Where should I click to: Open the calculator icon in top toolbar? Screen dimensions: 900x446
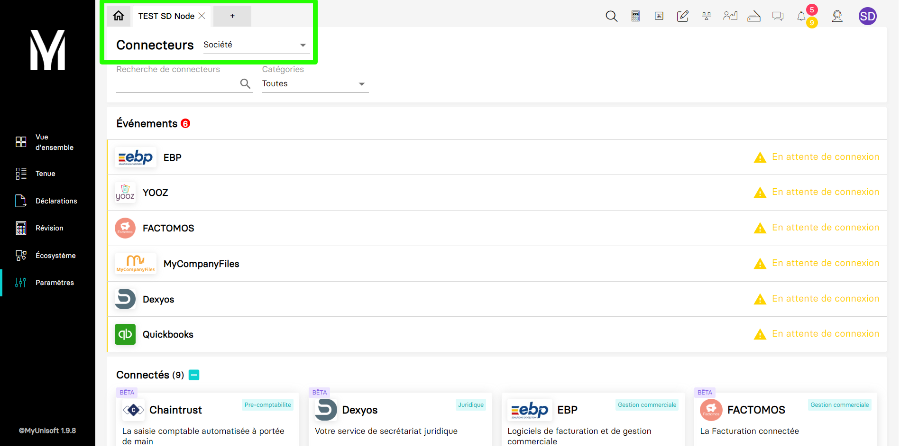click(635, 16)
